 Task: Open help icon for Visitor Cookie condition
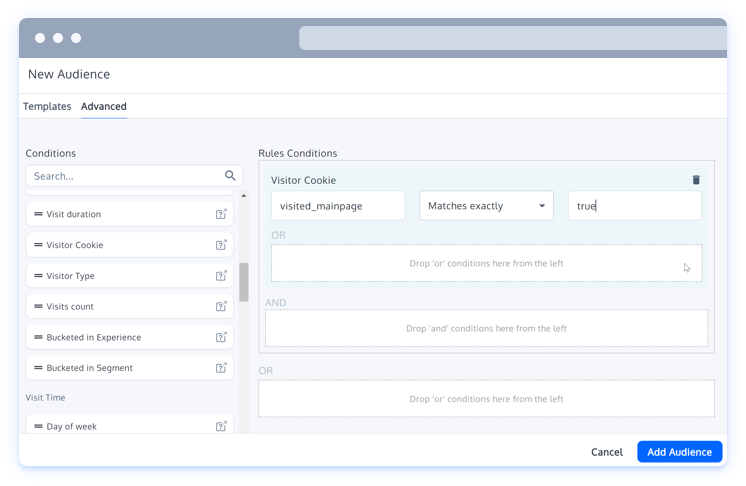[221, 245]
